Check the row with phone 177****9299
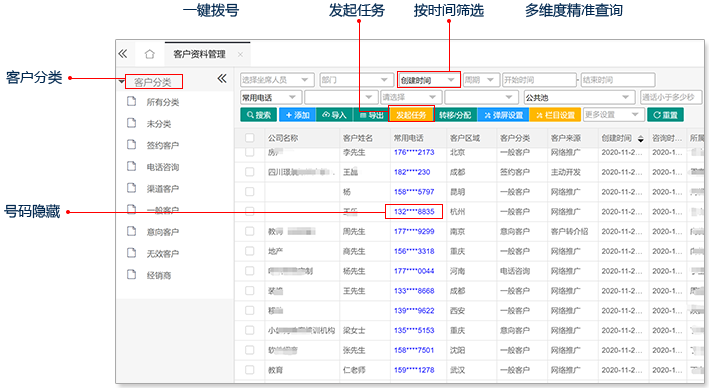This screenshot has width=709, height=388. point(250,231)
